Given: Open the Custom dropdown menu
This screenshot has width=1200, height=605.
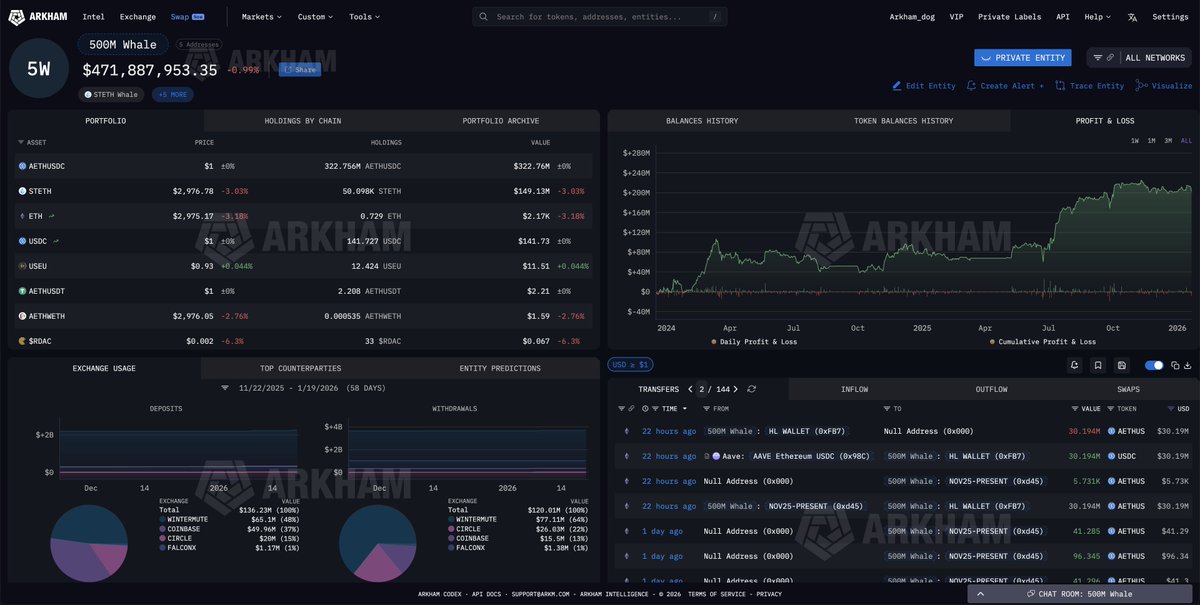Looking at the screenshot, I should pos(315,17).
